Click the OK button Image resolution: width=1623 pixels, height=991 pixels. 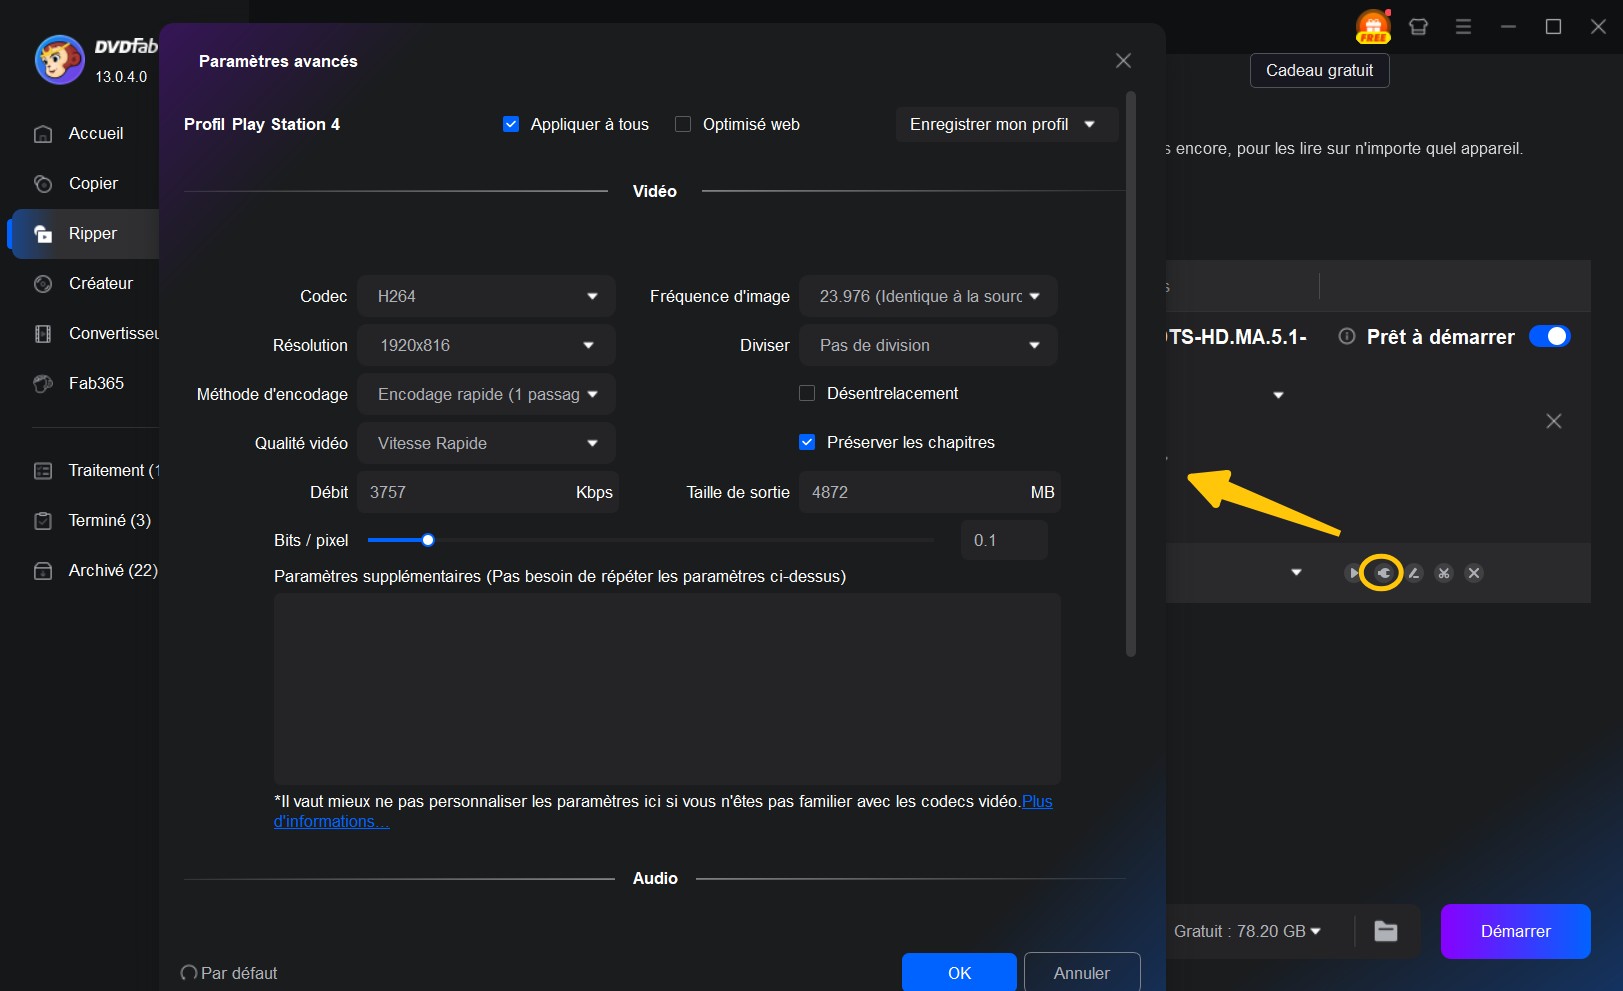[x=959, y=972]
